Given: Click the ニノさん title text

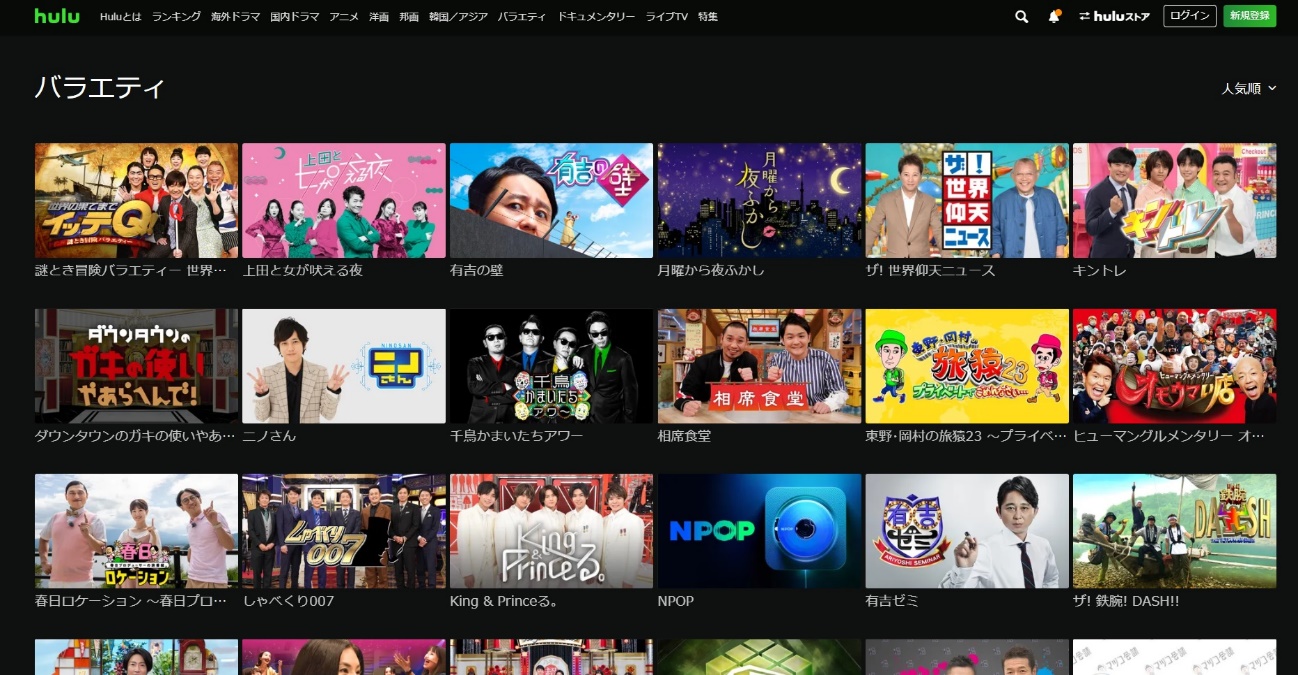Looking at the screenshot, I should 270,436.
